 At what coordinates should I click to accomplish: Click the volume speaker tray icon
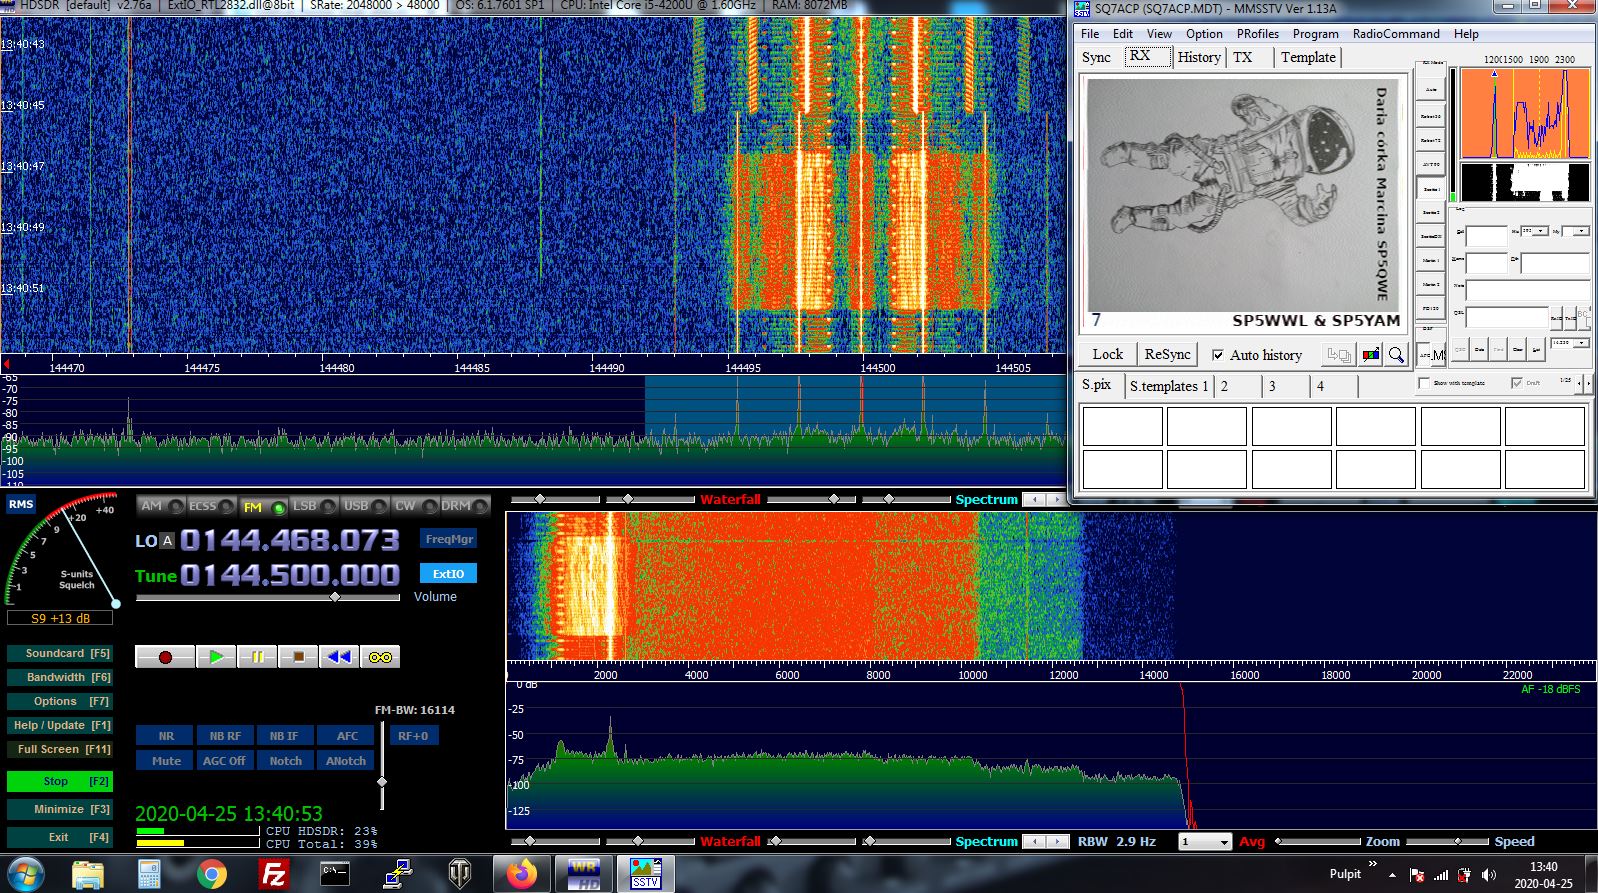[x=1489, y=875]
